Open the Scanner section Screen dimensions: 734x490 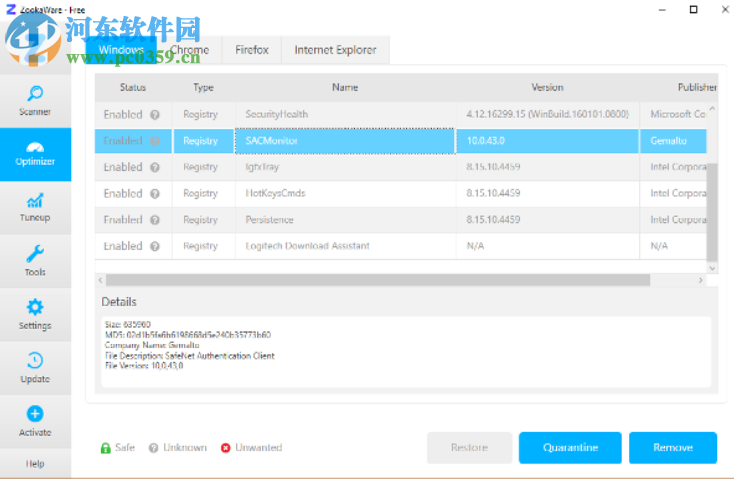pos(35,101)
